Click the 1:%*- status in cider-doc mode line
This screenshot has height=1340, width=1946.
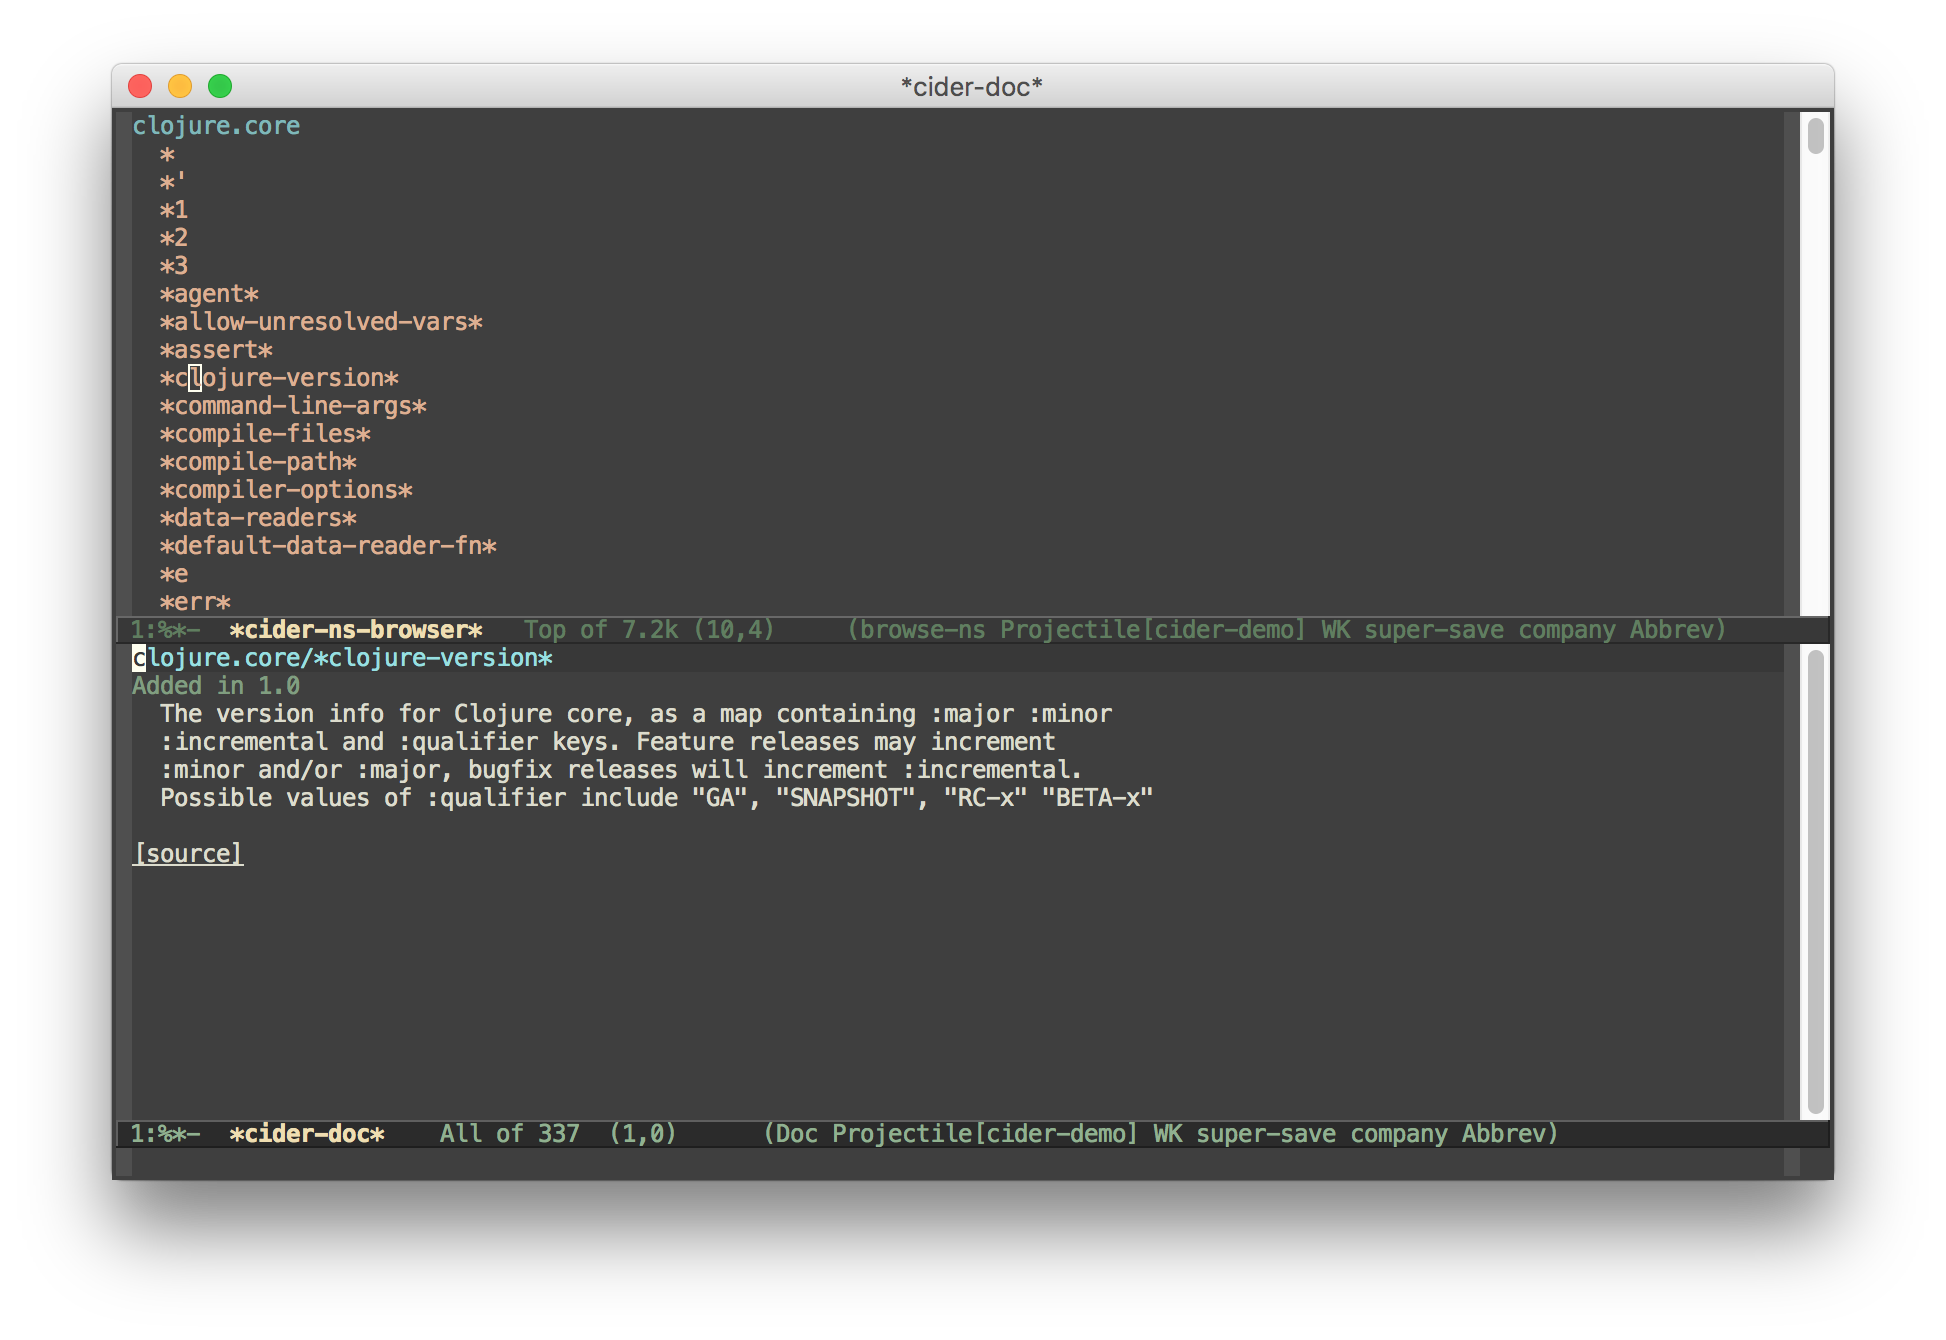[x=165, y=1134]
